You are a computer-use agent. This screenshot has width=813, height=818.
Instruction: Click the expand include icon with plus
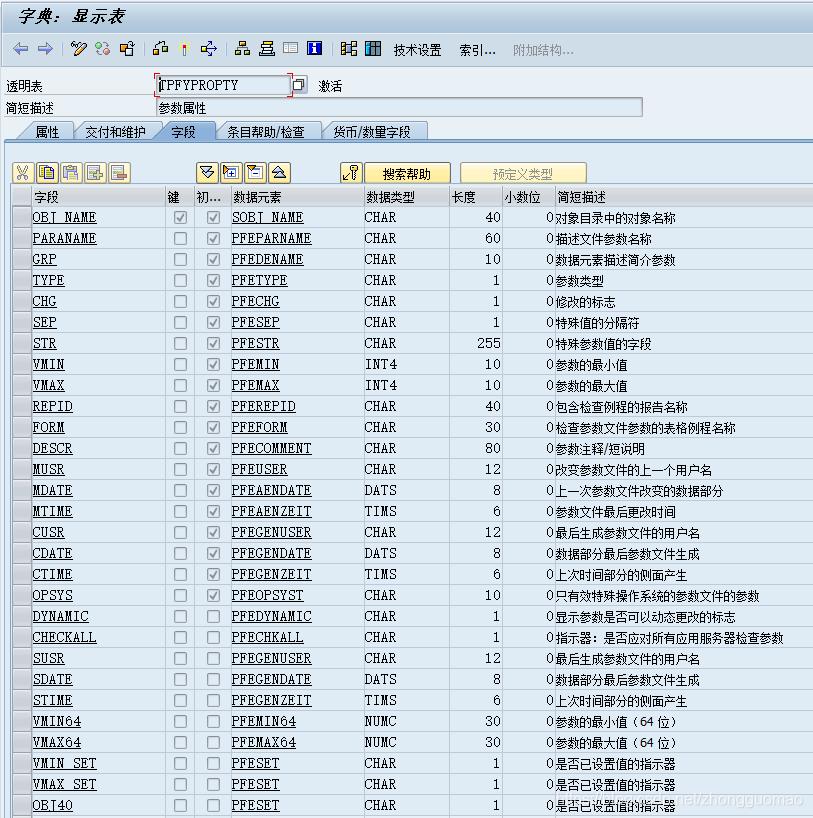231,173
